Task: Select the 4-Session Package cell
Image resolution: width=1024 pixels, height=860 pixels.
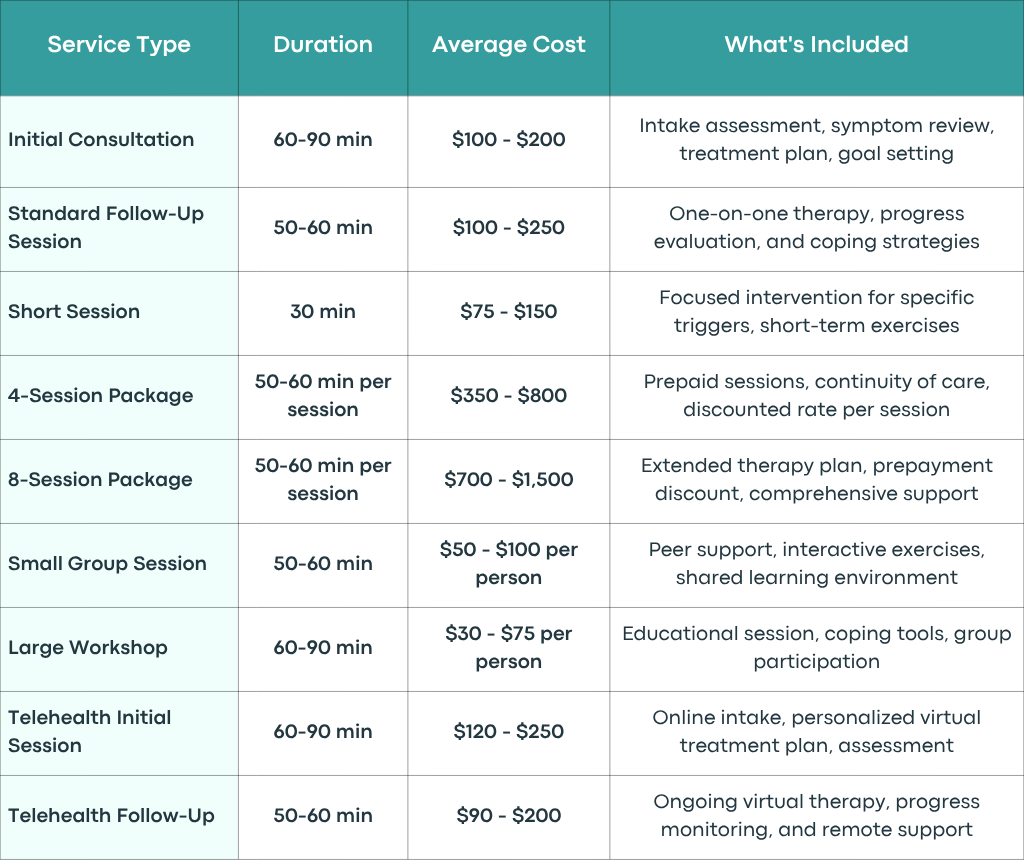Action: pos(119,396)
